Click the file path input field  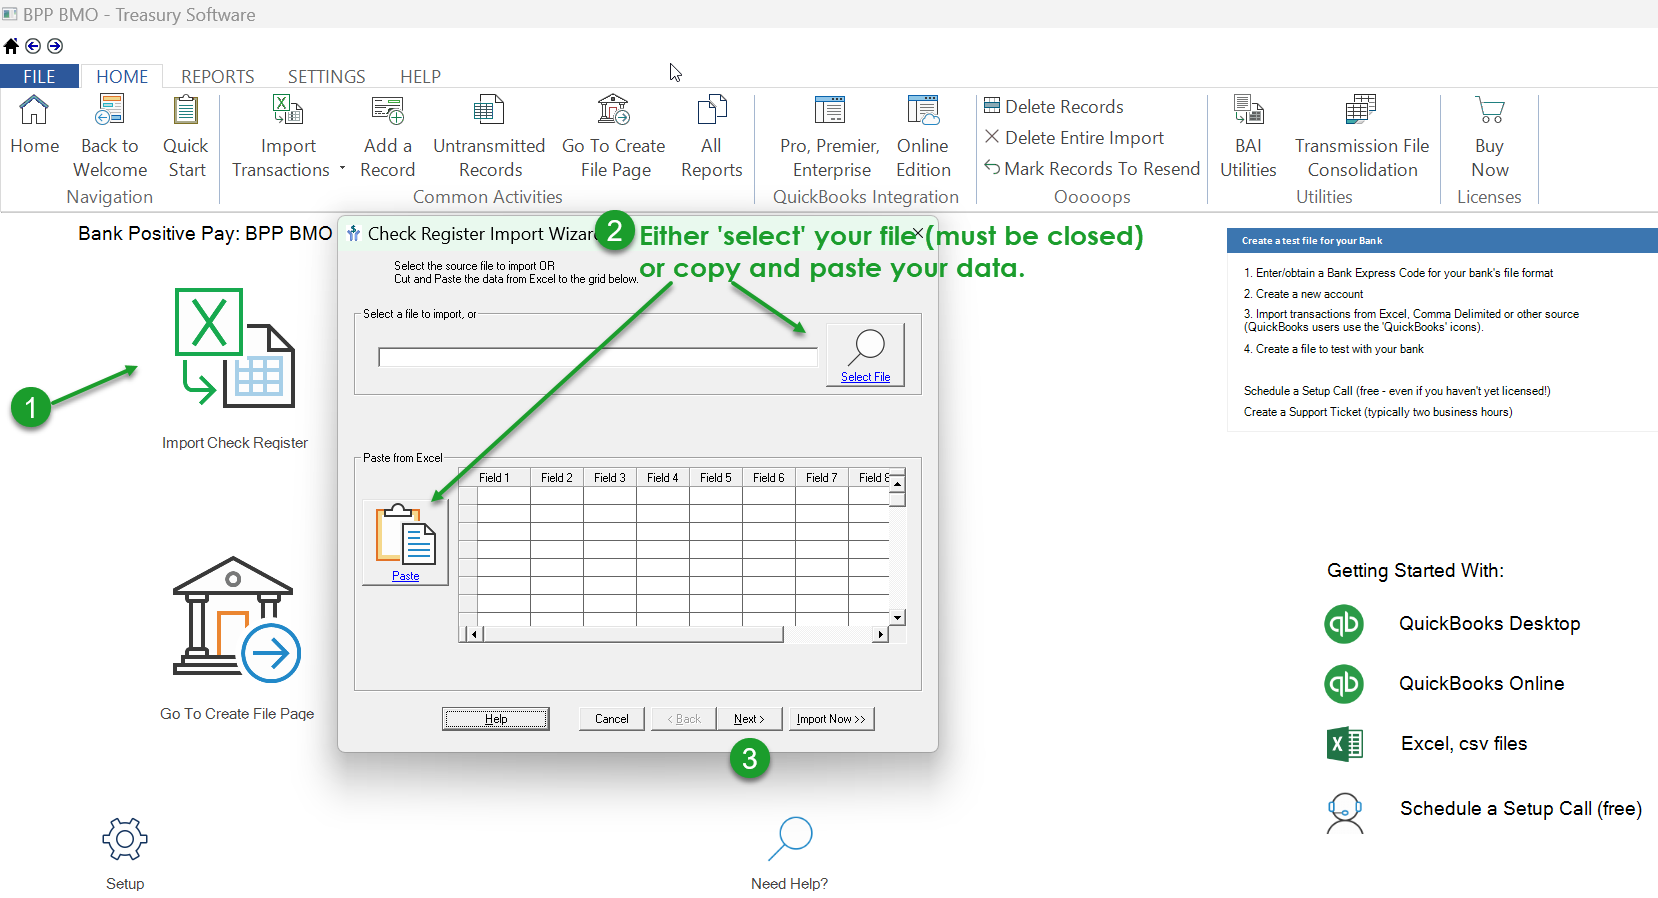(x=597, y=358)
